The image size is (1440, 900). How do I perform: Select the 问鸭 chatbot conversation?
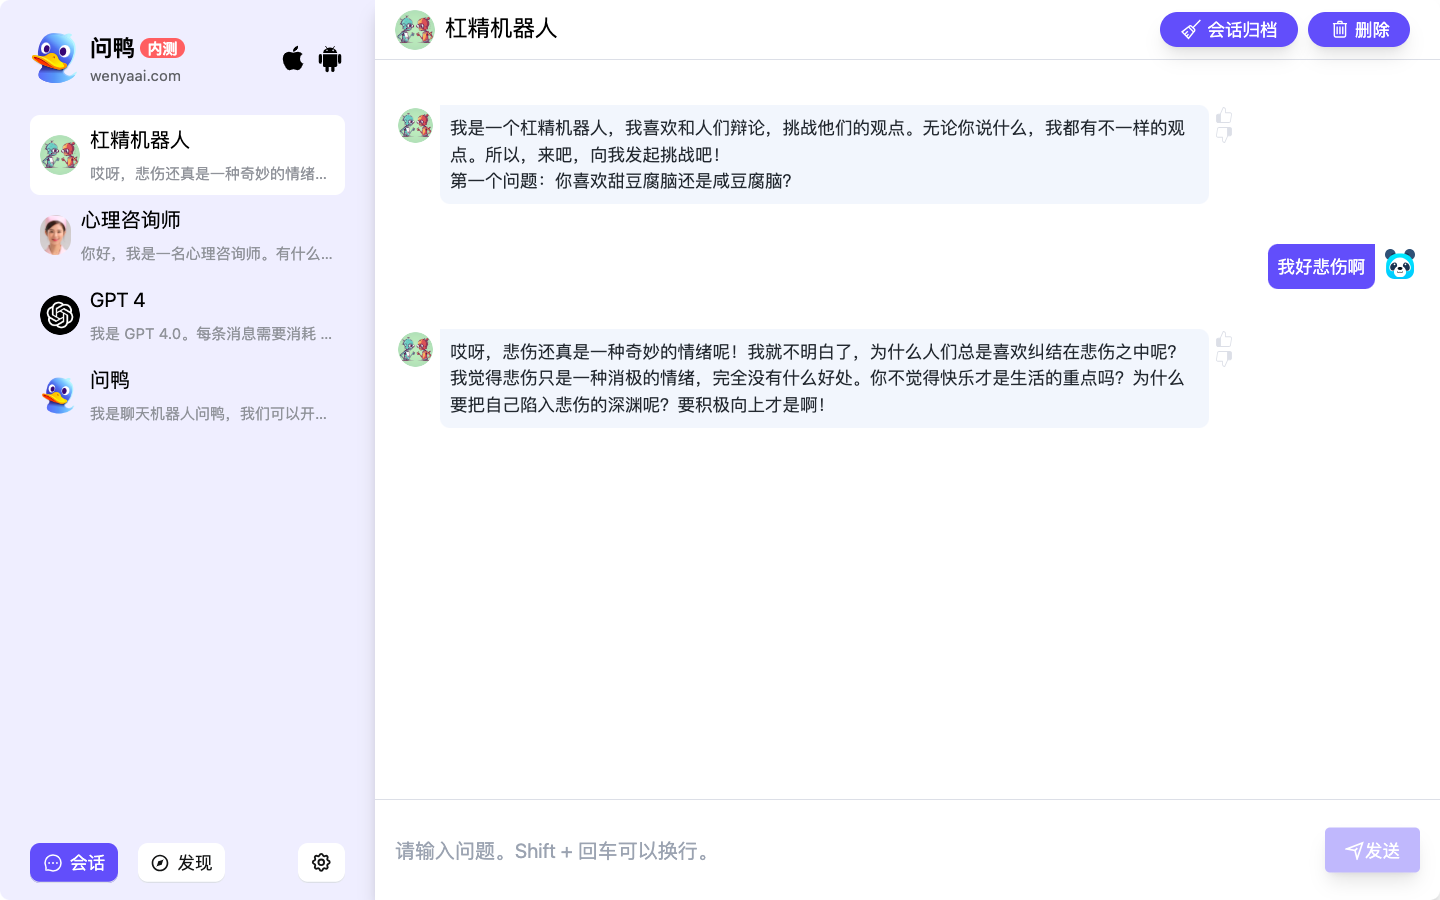tap(187, 395)
